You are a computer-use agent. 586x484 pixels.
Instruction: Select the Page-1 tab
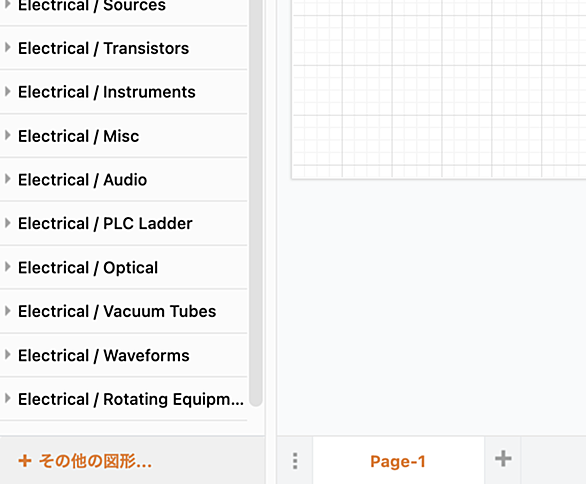(x=398, y=460)
